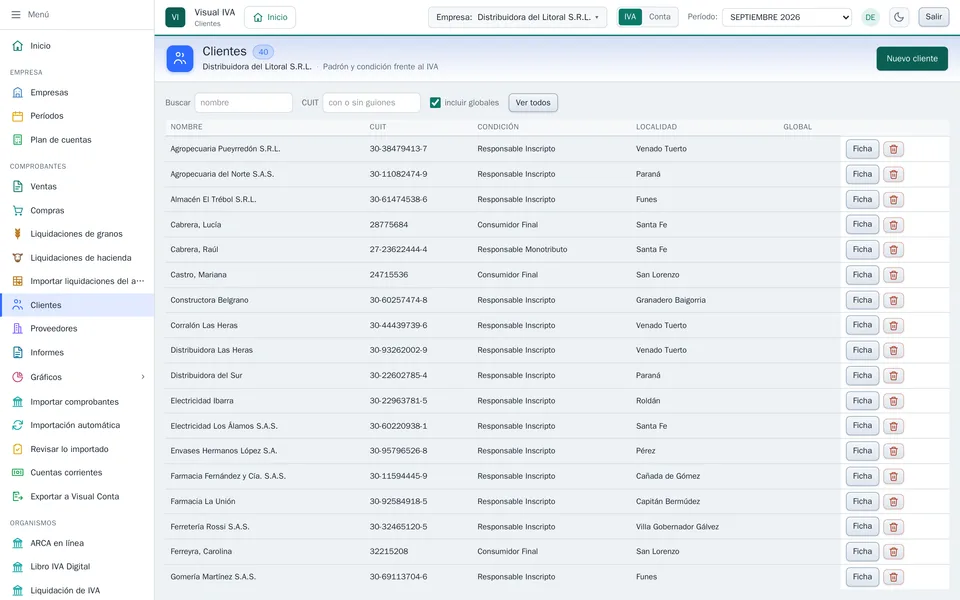Viewport: 960px width, 600px height.
Task: Open the Compras cart icon
Action: (x=18, y=211)
